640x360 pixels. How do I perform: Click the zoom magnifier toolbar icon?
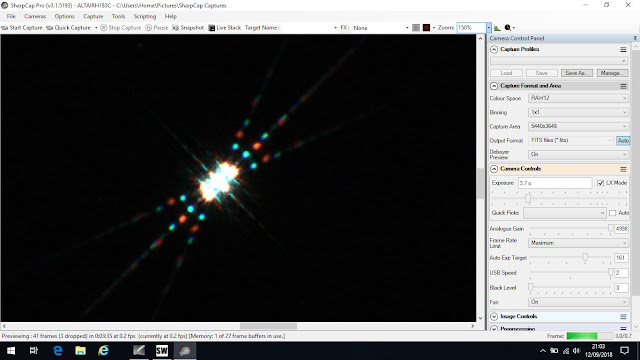pos(508,28)
